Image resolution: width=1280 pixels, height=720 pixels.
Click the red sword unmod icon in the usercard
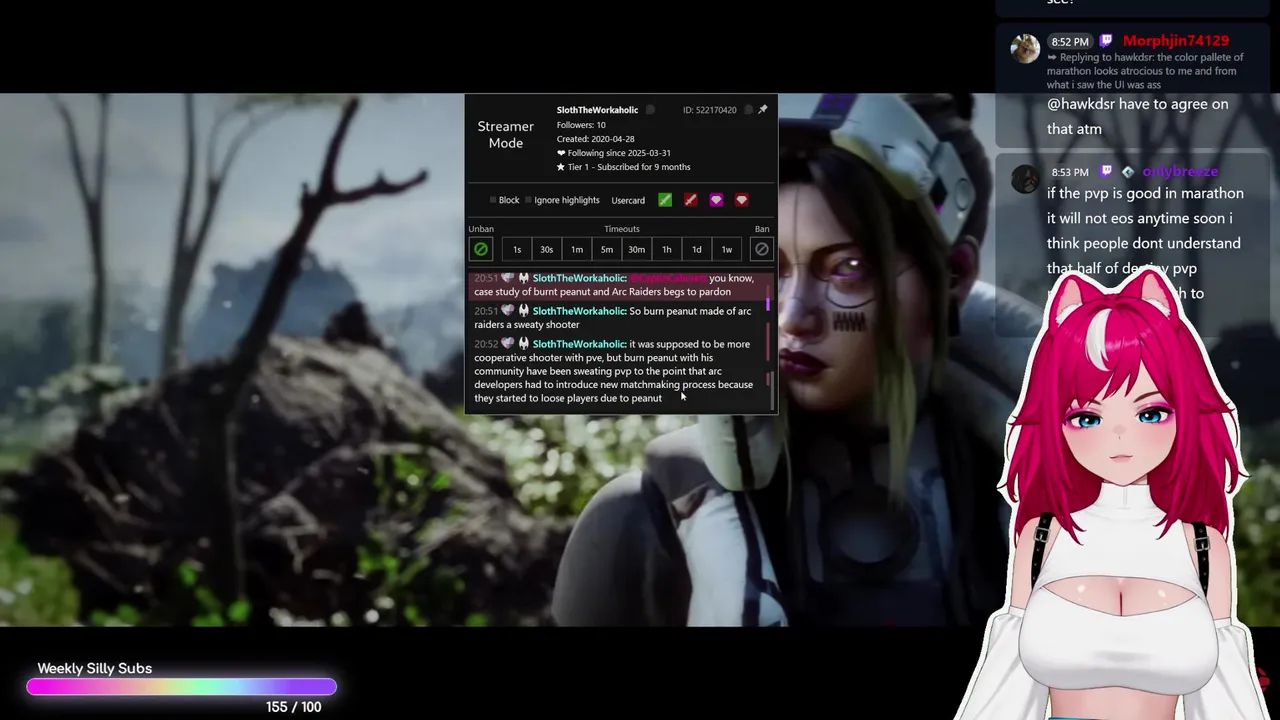click(x=690, y=200)
